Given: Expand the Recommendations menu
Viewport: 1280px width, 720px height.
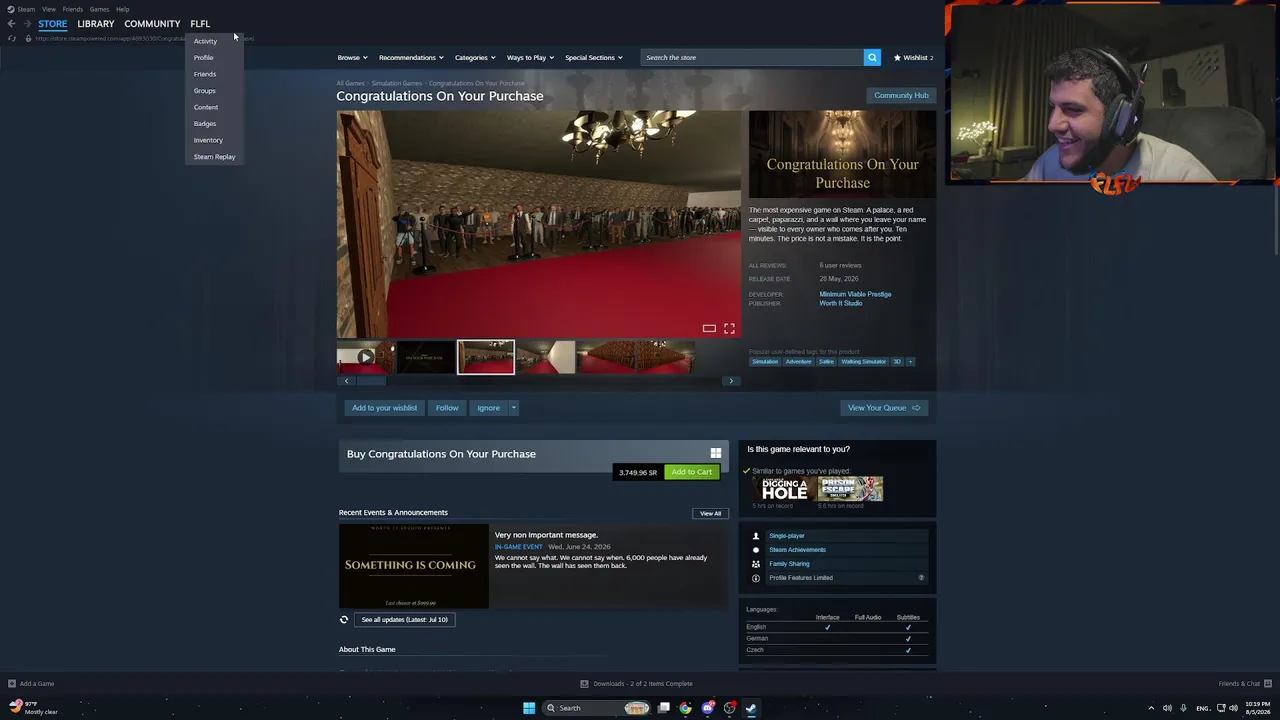Looking at the screenshot, I should click(411, 58).
